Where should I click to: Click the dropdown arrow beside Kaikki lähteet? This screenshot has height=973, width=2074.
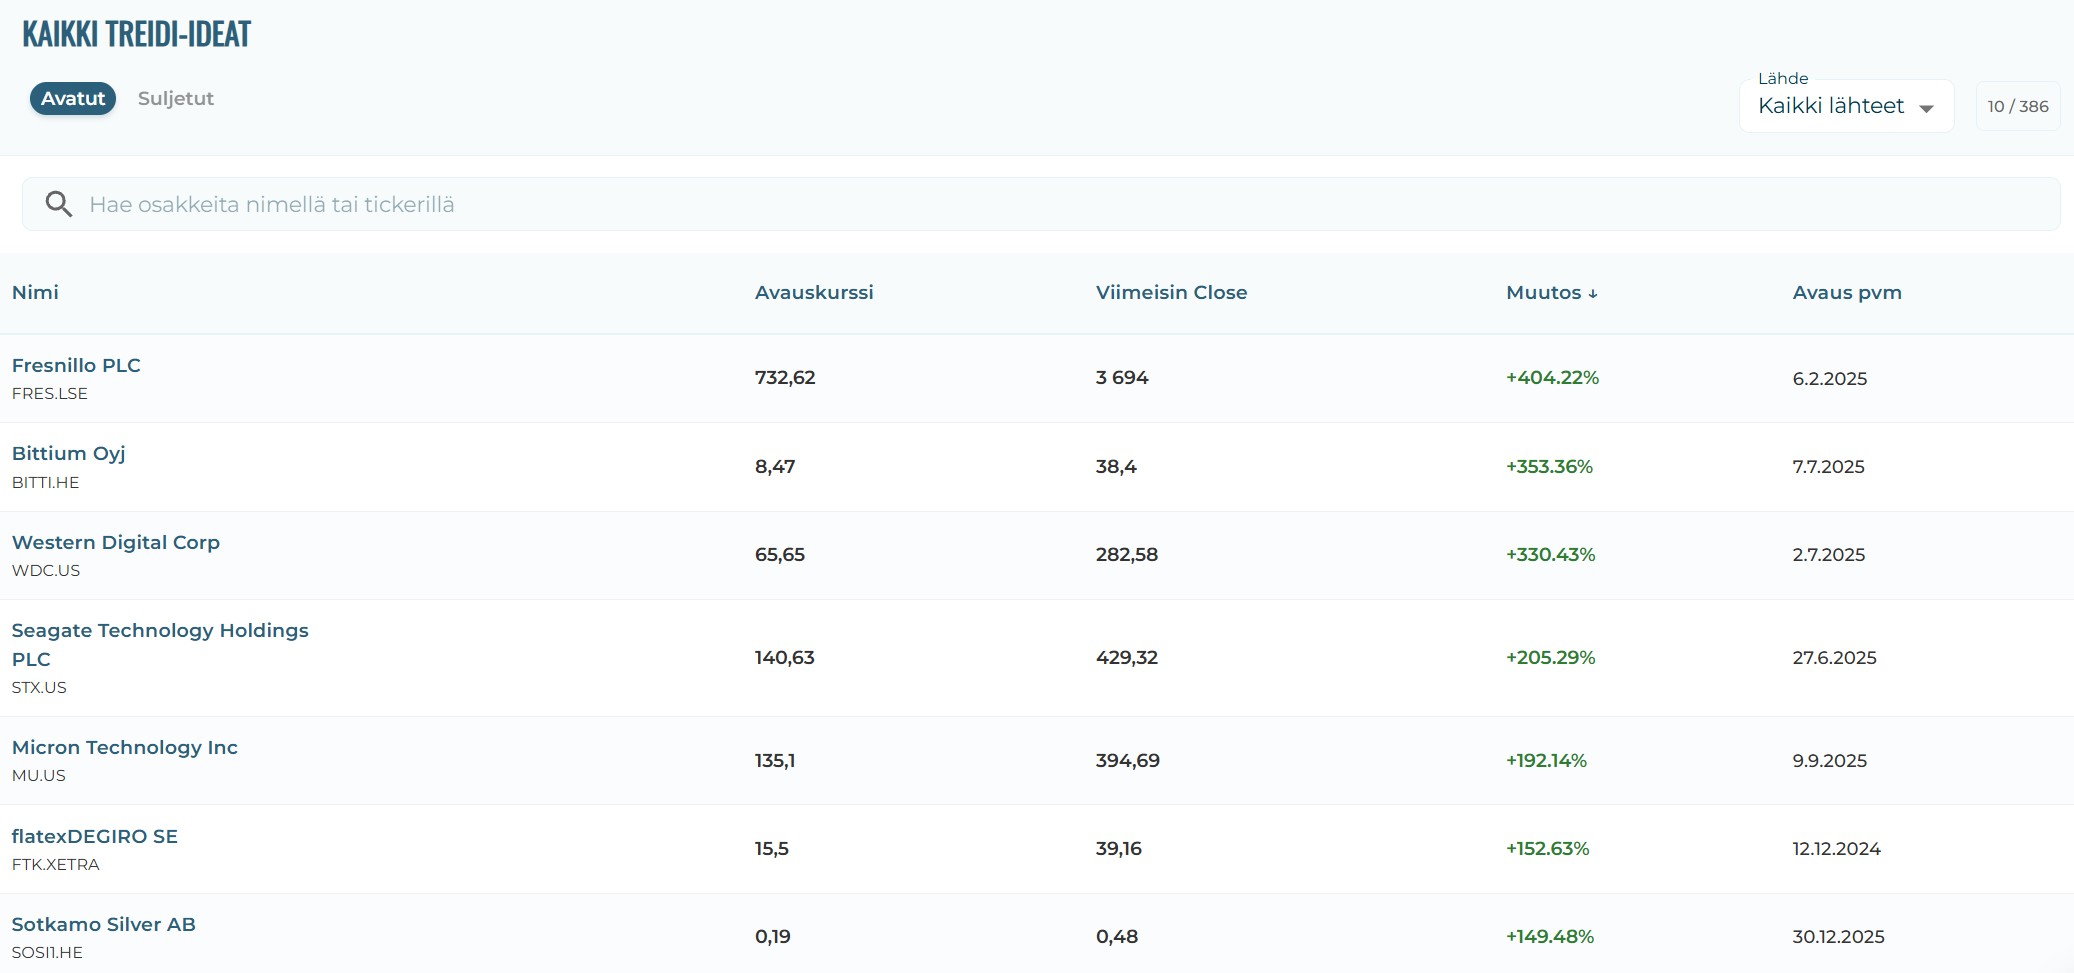click(x=1926, y=108)
